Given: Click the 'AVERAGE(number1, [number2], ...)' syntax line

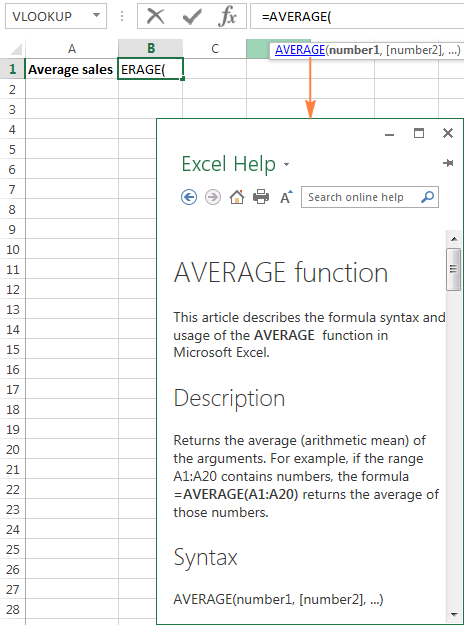Looking at the screenshot, I should (x=278, y=599).
